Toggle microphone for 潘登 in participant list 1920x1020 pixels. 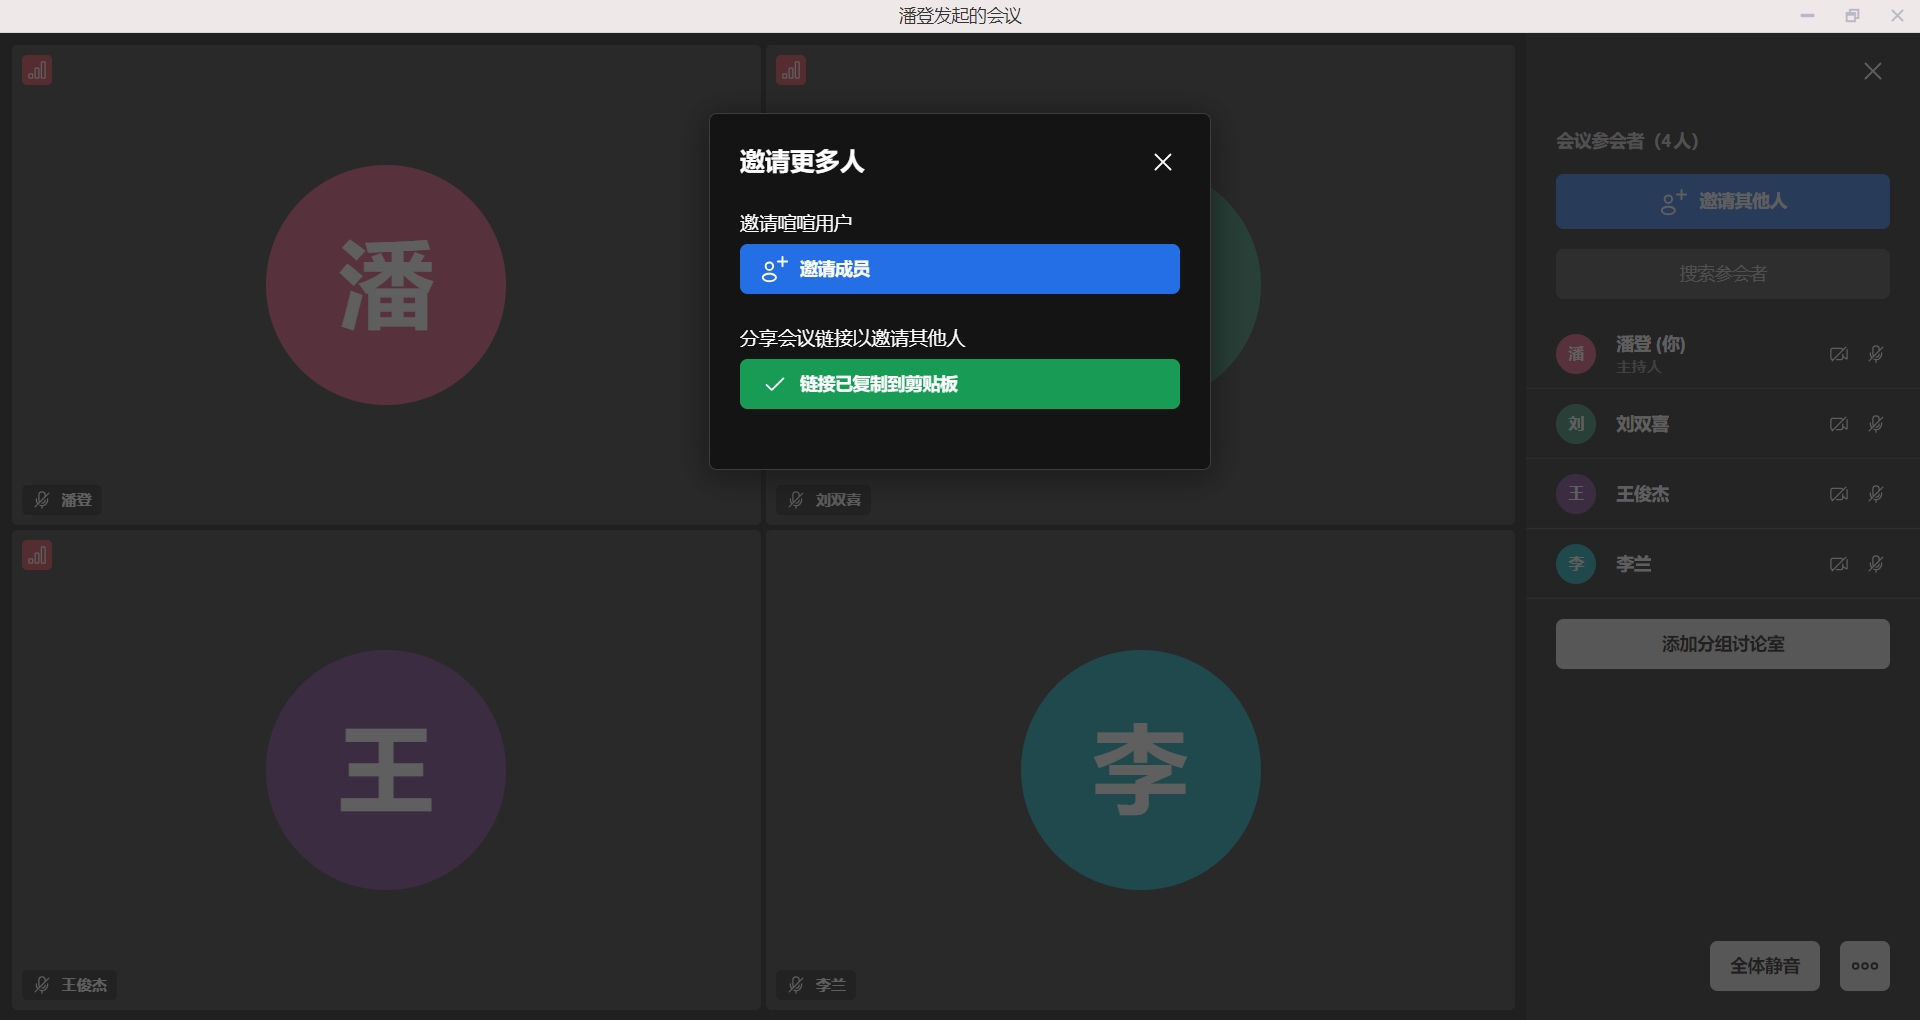click(1876, 354)
